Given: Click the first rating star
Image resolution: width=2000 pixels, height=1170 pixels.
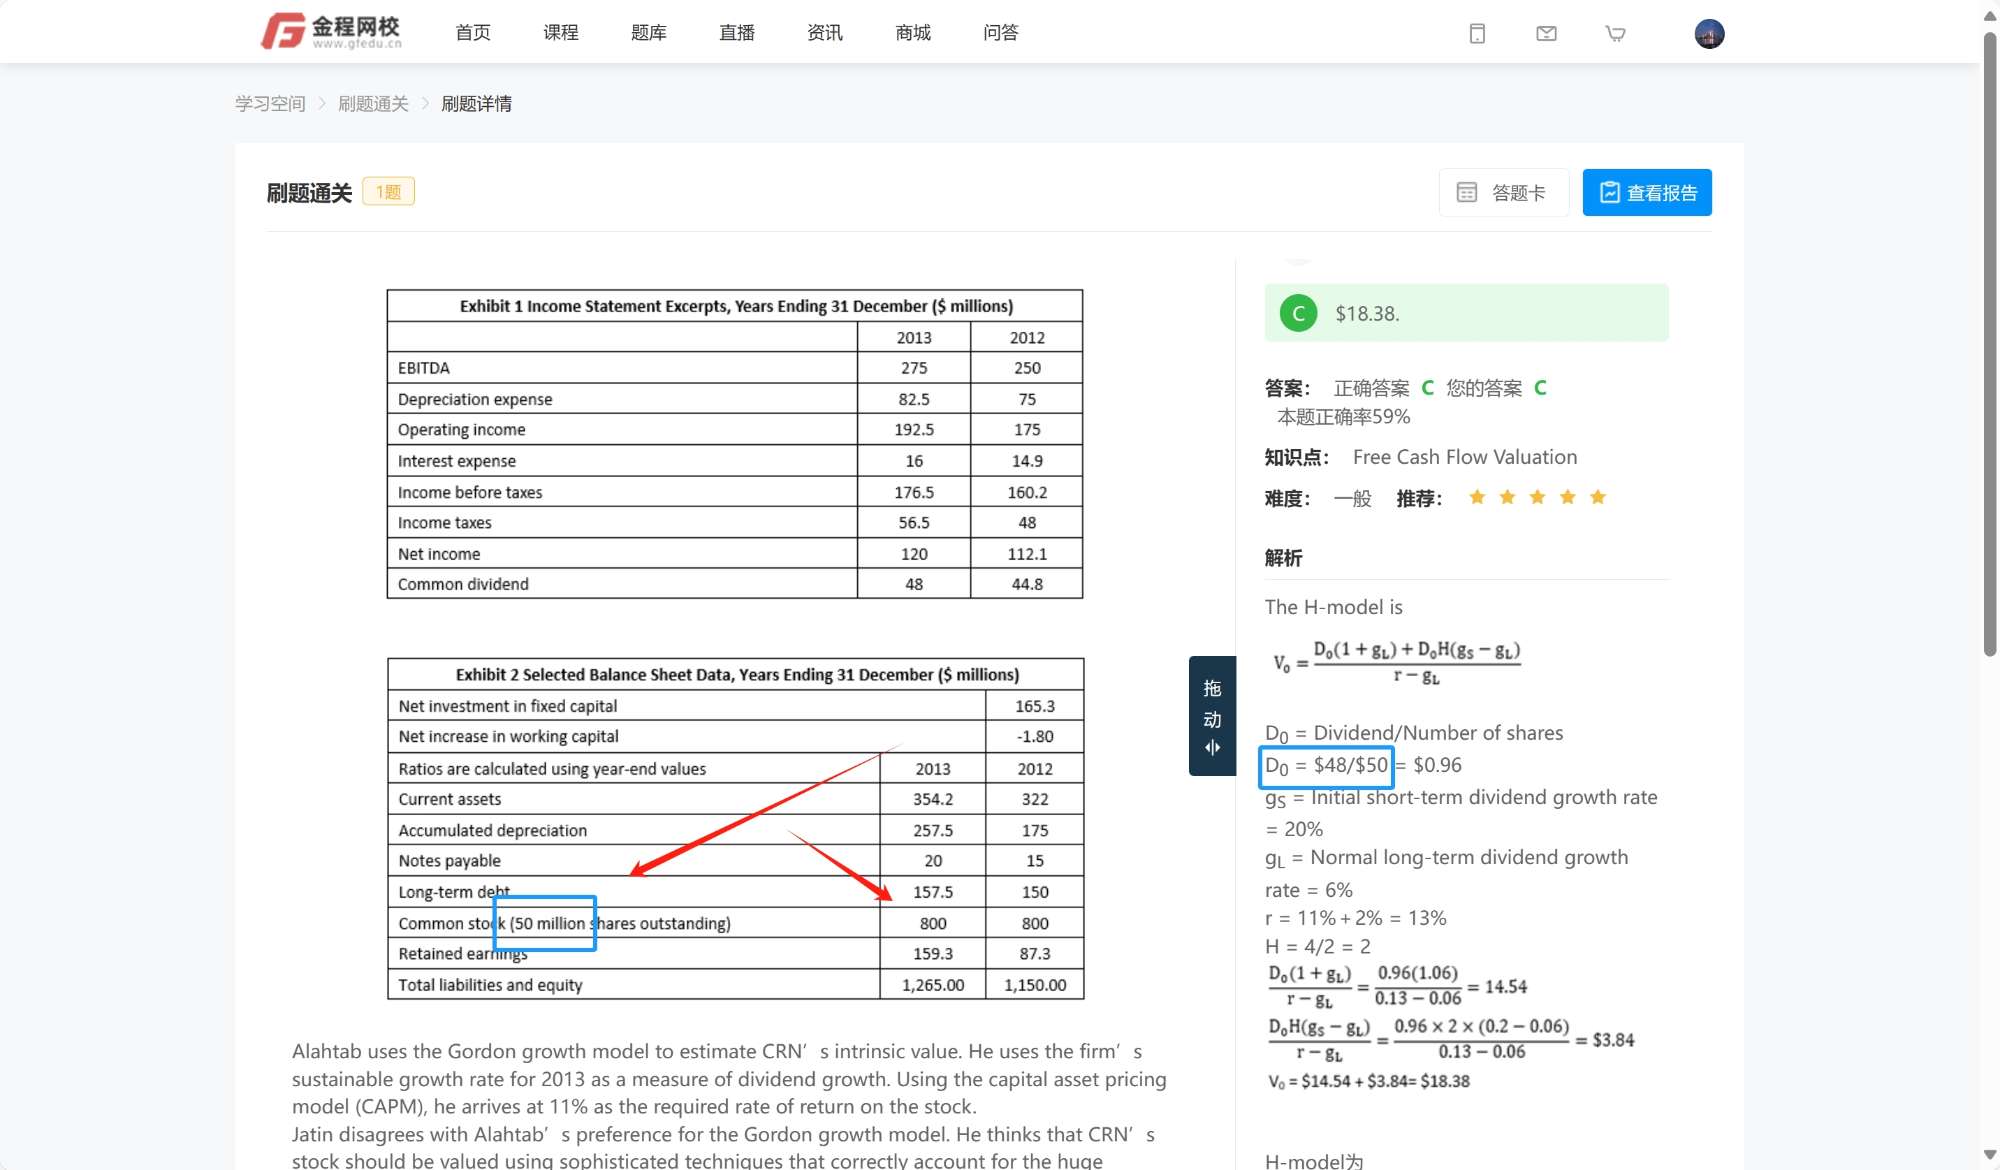Looking at the screenshot, I should [1477, 498].
